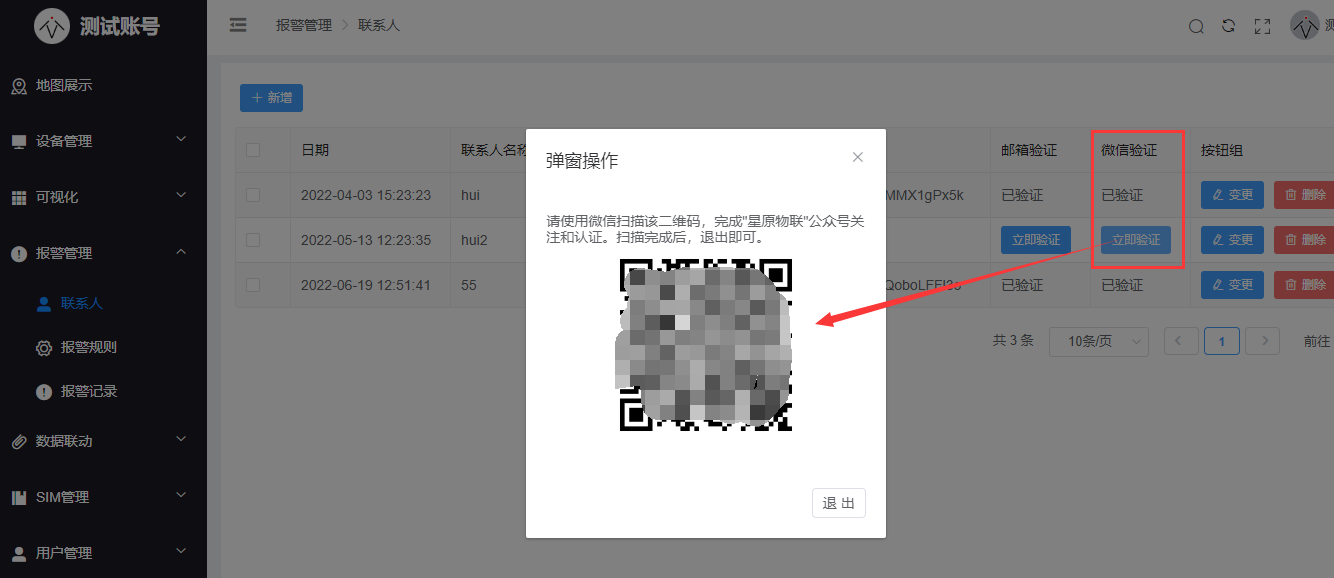The width and height of the screenshot is (1334, 578).
Task: Click the 报警管理 alert icon
Action: coord(19,254)
